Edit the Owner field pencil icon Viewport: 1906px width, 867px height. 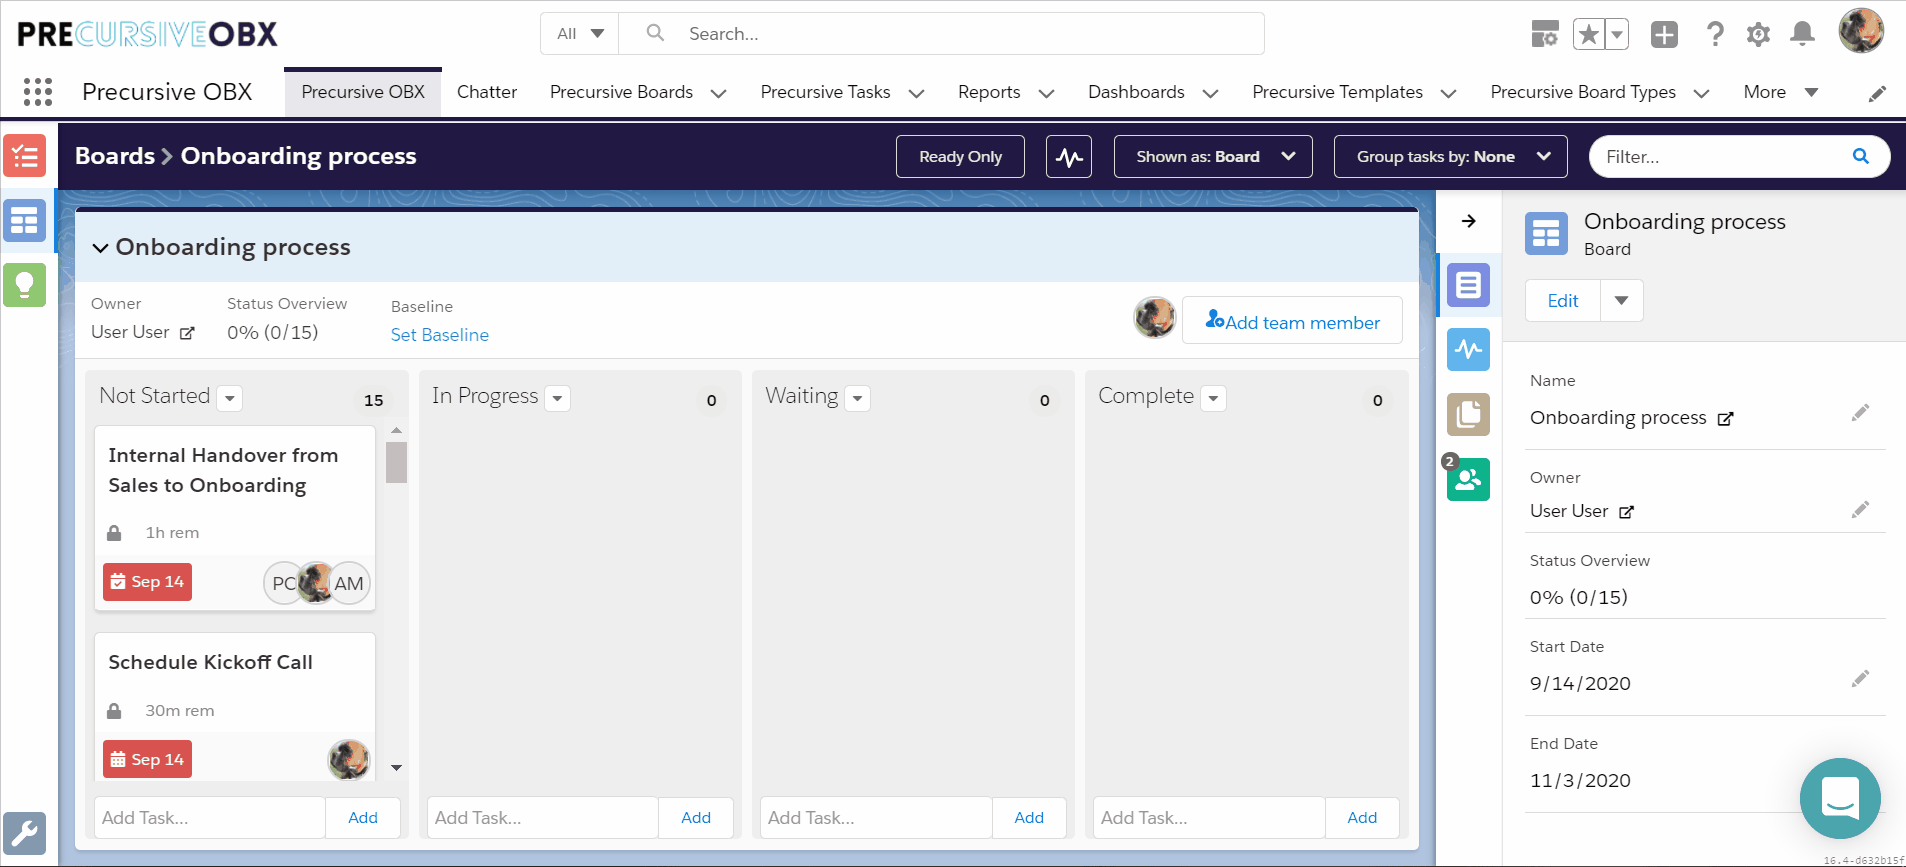1860,510
